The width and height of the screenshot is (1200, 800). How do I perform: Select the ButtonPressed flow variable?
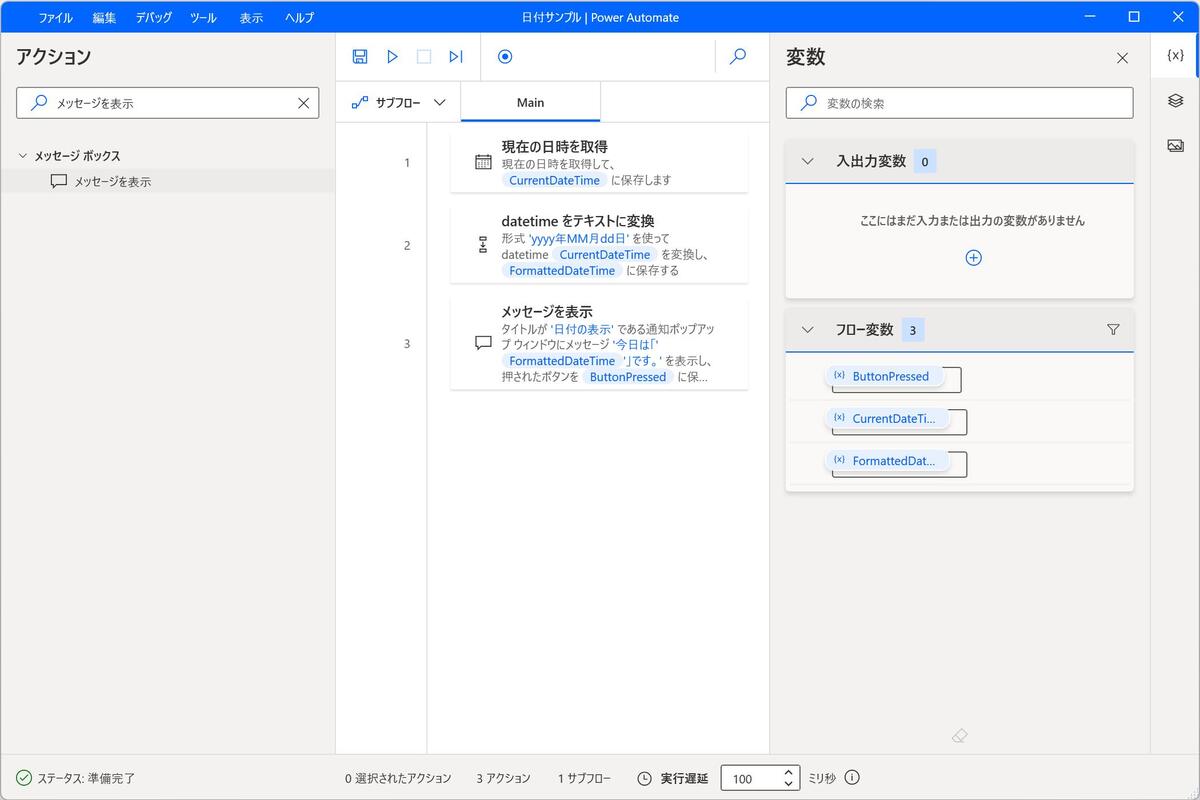pos(885,377)
